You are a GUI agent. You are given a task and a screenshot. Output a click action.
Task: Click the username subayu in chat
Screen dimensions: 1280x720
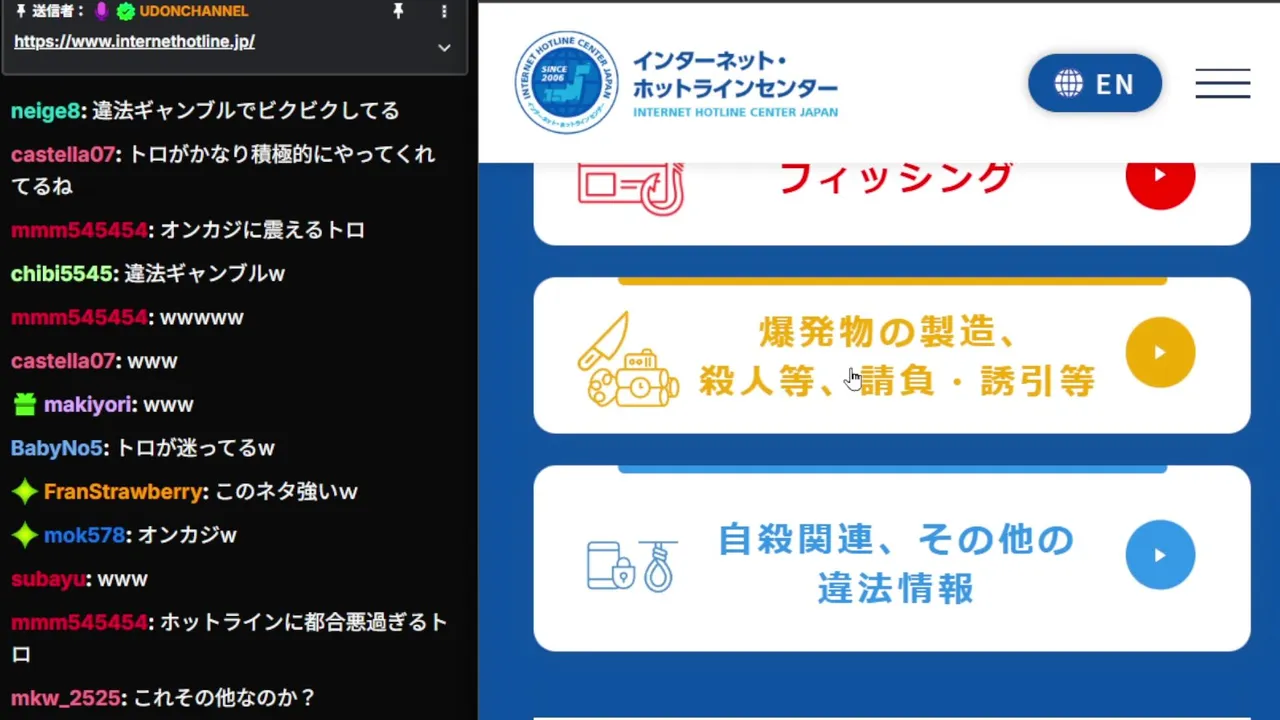tap(48, 580)
